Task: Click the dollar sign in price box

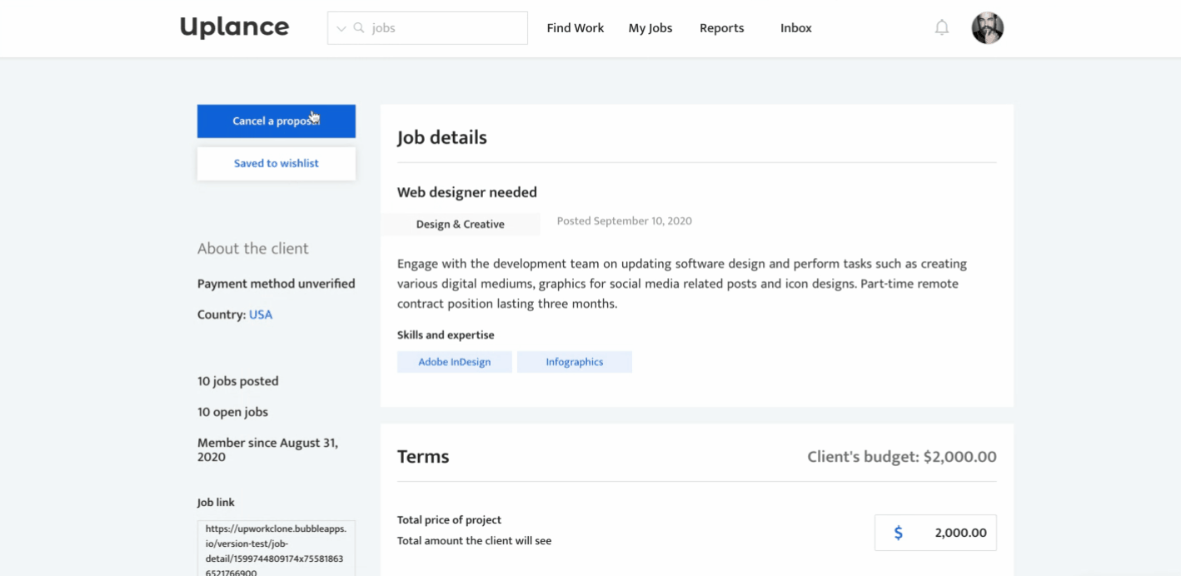Action: (898, 533)
